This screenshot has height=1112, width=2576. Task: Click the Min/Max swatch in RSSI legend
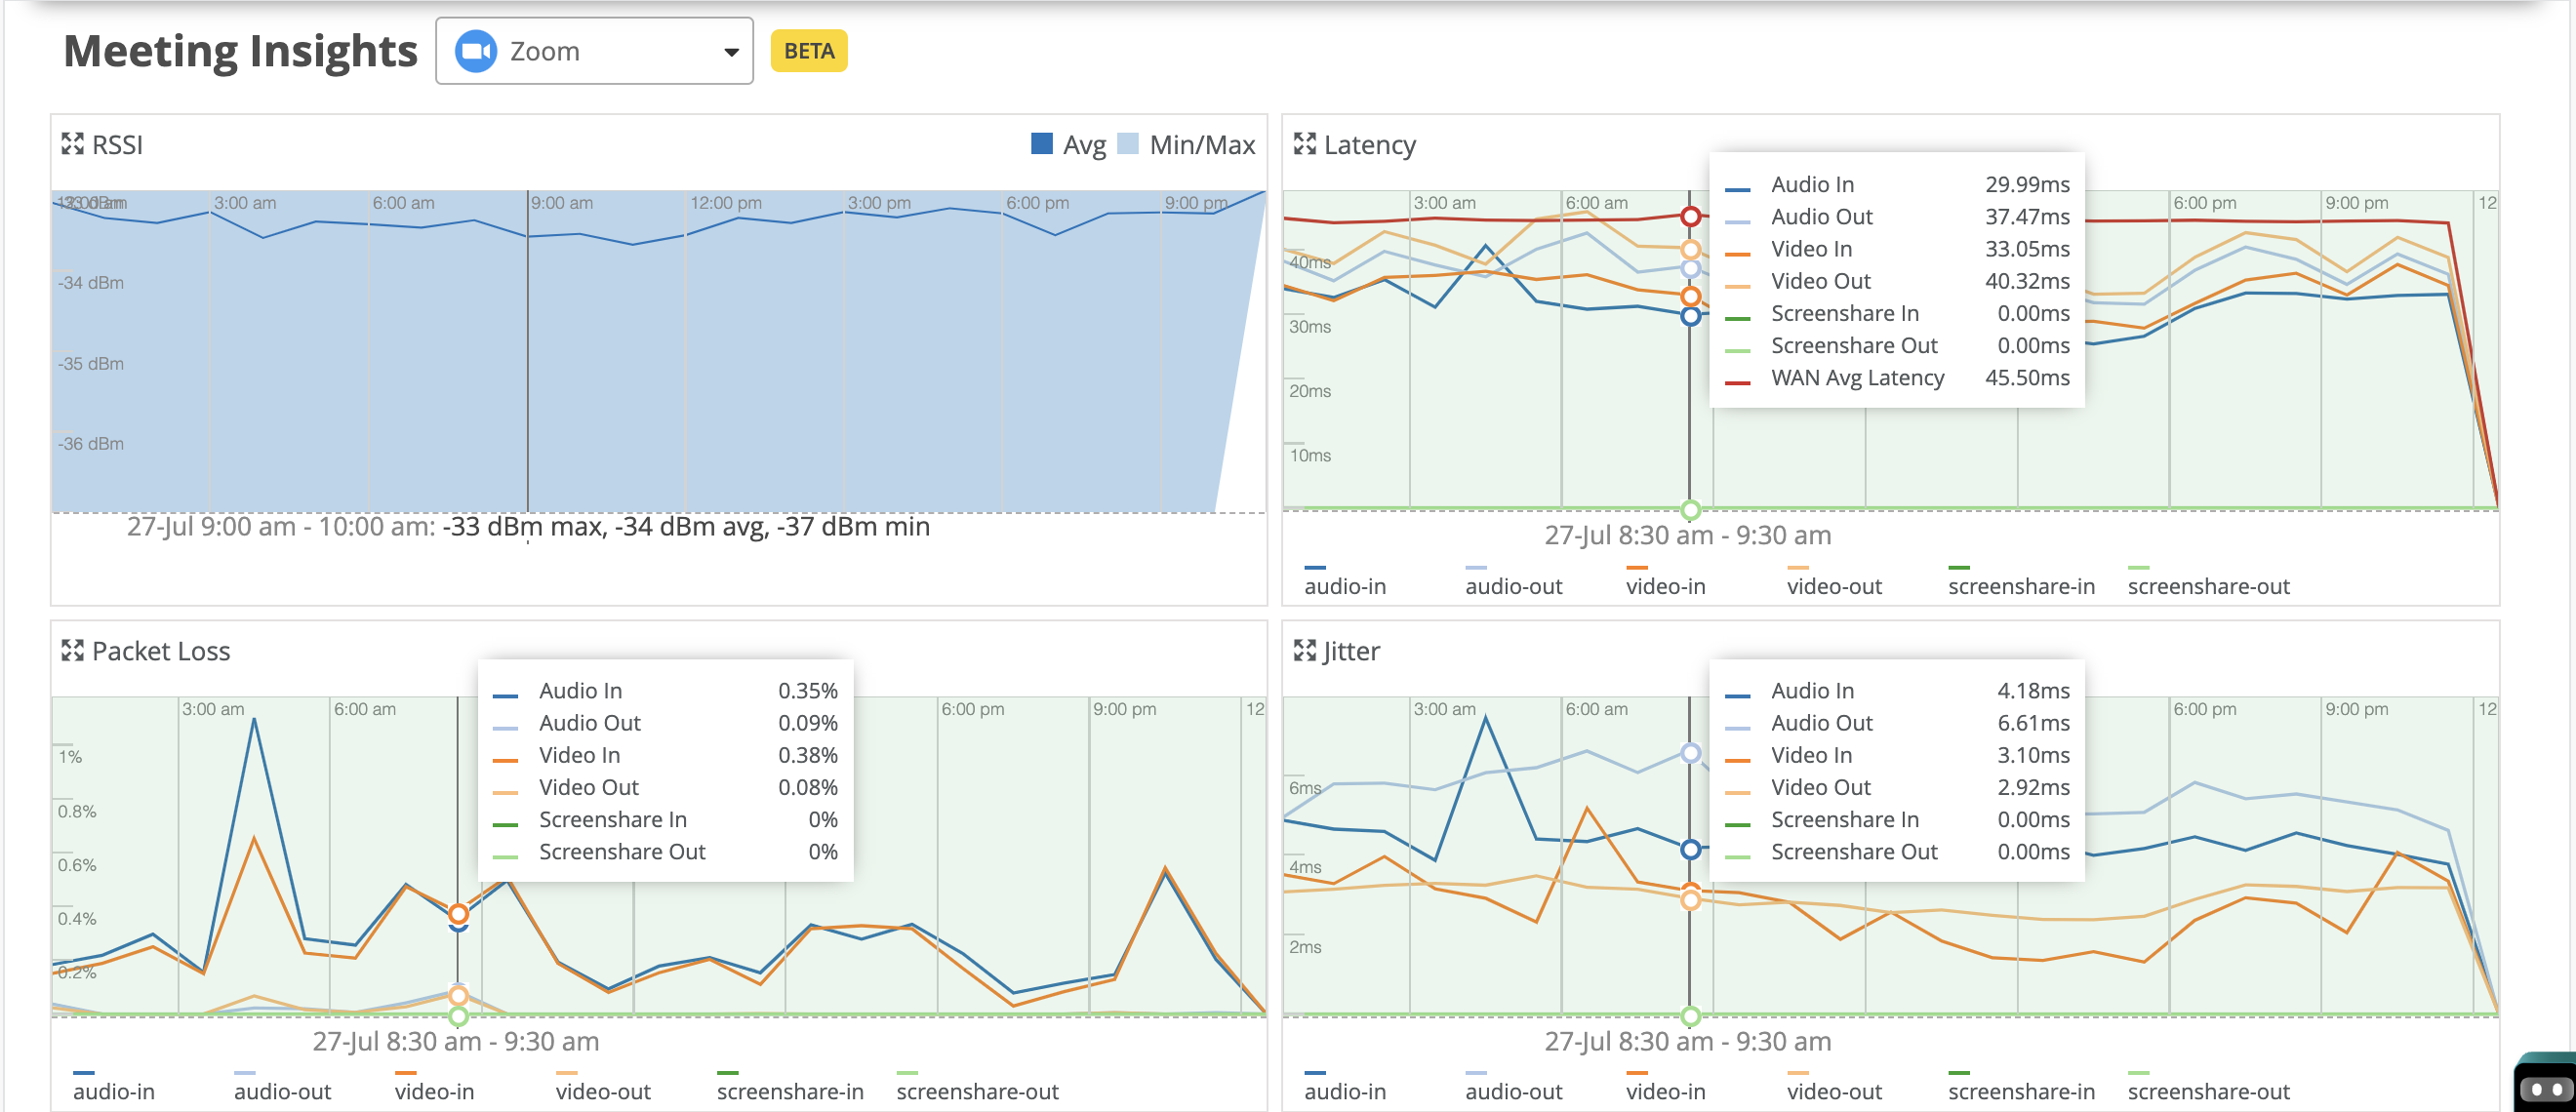(x=1128, y=144)
